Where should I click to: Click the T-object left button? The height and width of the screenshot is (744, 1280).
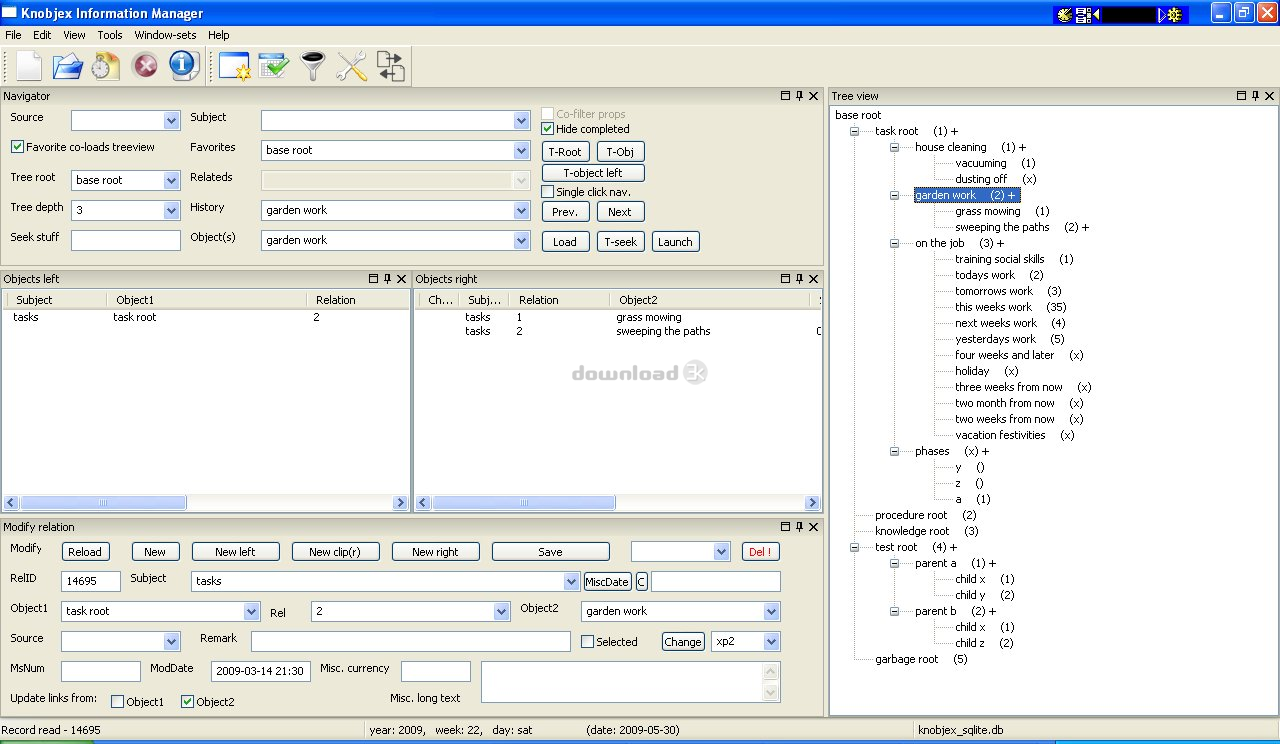(x=593, y=173)
